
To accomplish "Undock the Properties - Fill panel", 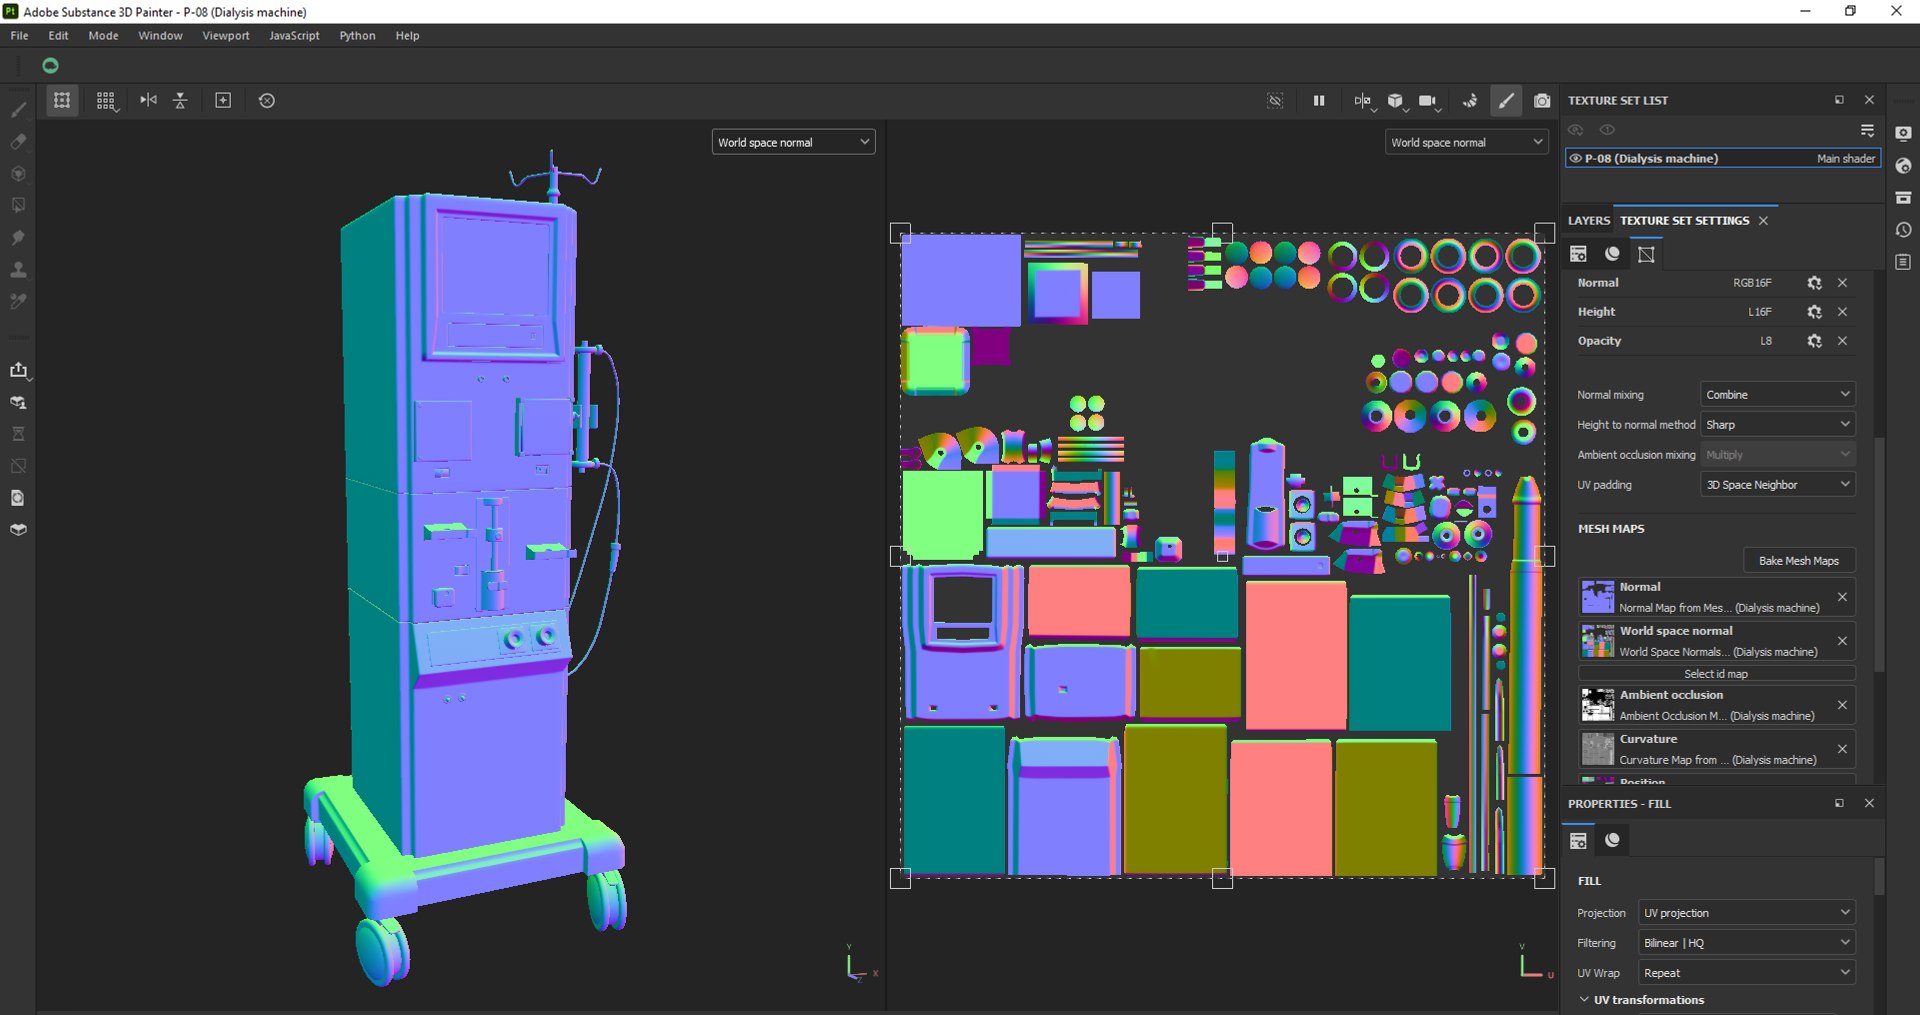I will [1838, 803].
